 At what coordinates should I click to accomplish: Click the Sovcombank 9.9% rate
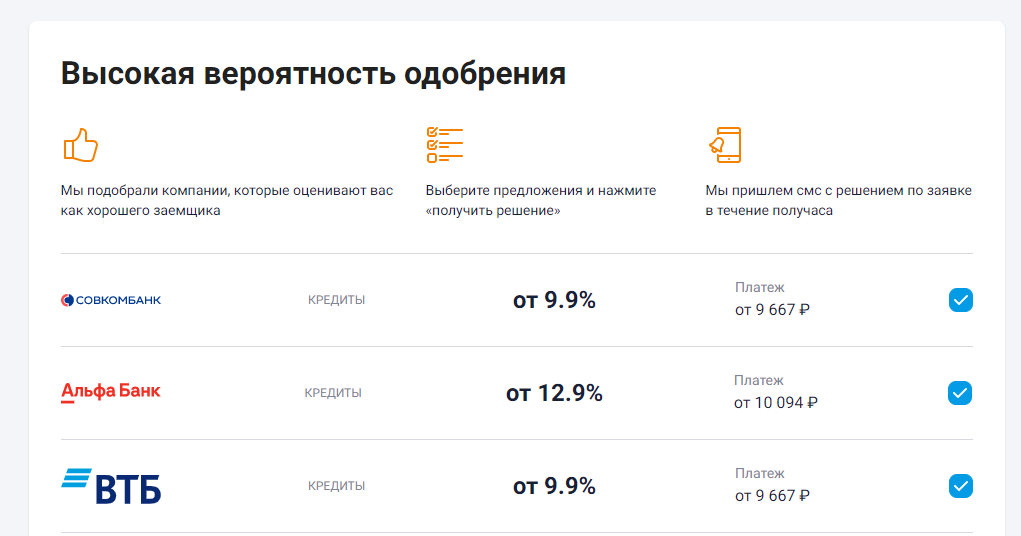pos(554,300)
